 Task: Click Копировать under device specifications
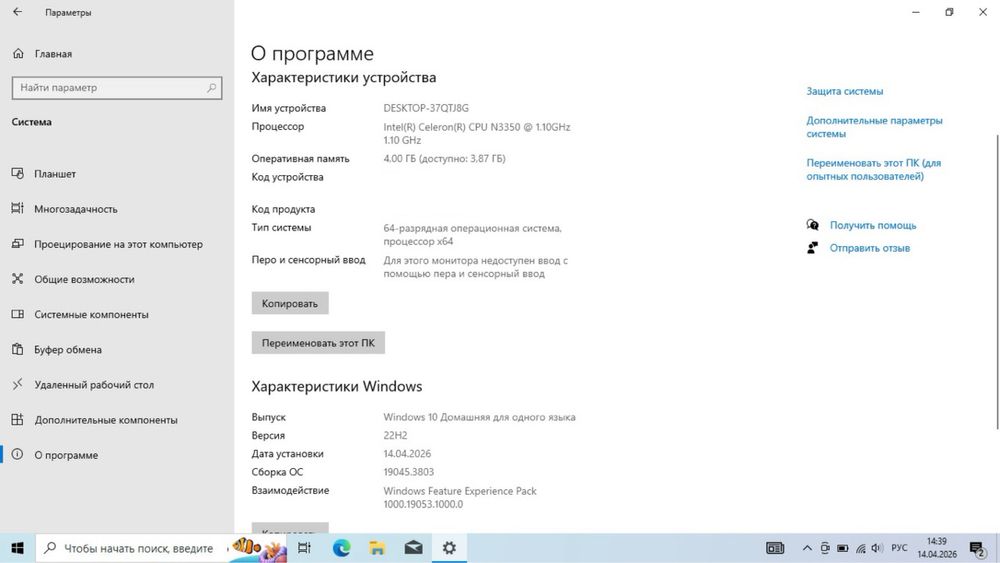(x=290, y=303)
